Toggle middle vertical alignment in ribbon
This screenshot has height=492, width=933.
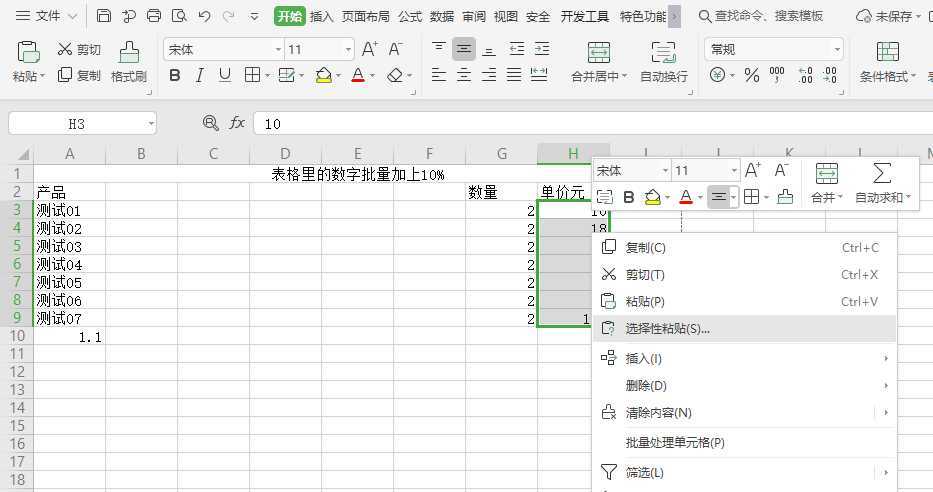coord(464,49)
